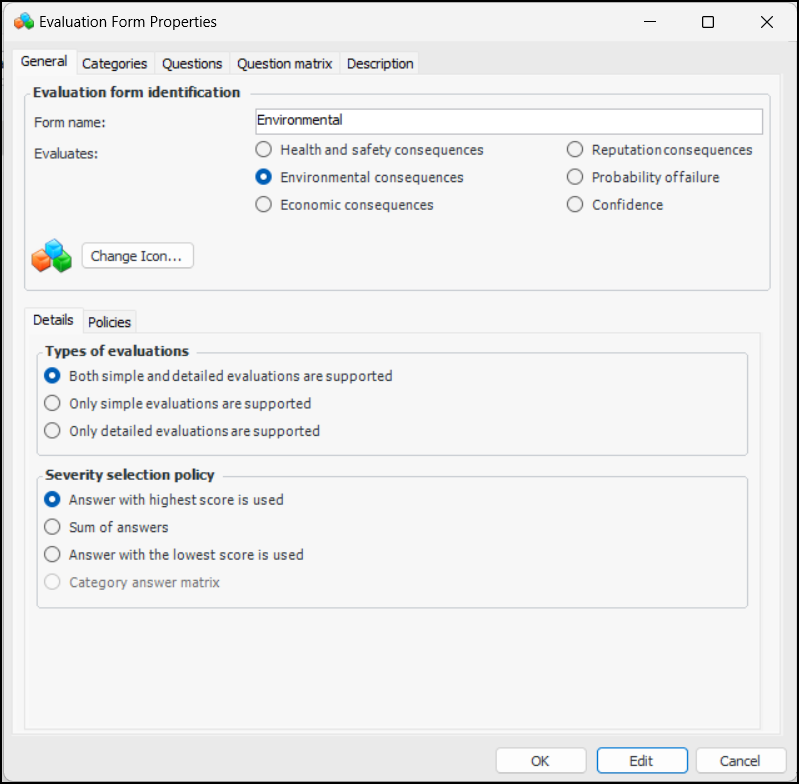Select Health and safety consequences option

pyautogui.click(x=264, y=150)
